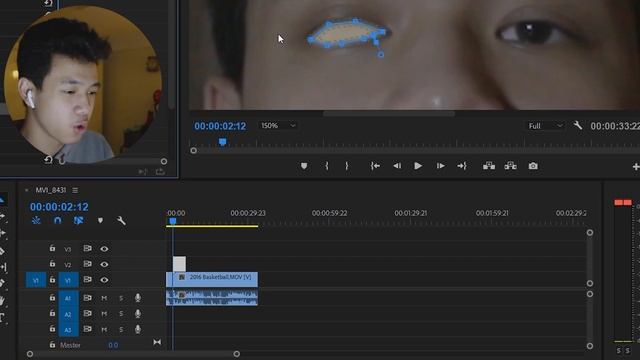Lock the Master audio track
This screenshot has width=640, height=360.
point(52,345)
